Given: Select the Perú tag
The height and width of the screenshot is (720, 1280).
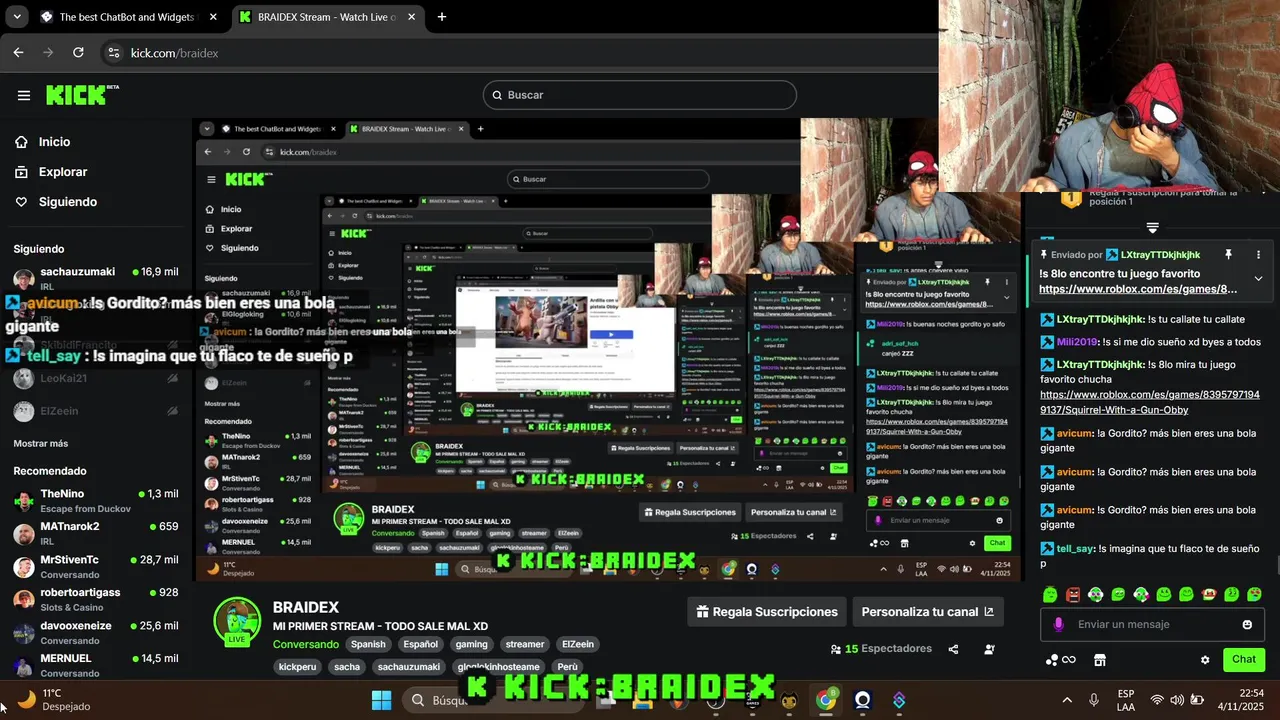Looking at the screenshot, I should tap(567, 667).
